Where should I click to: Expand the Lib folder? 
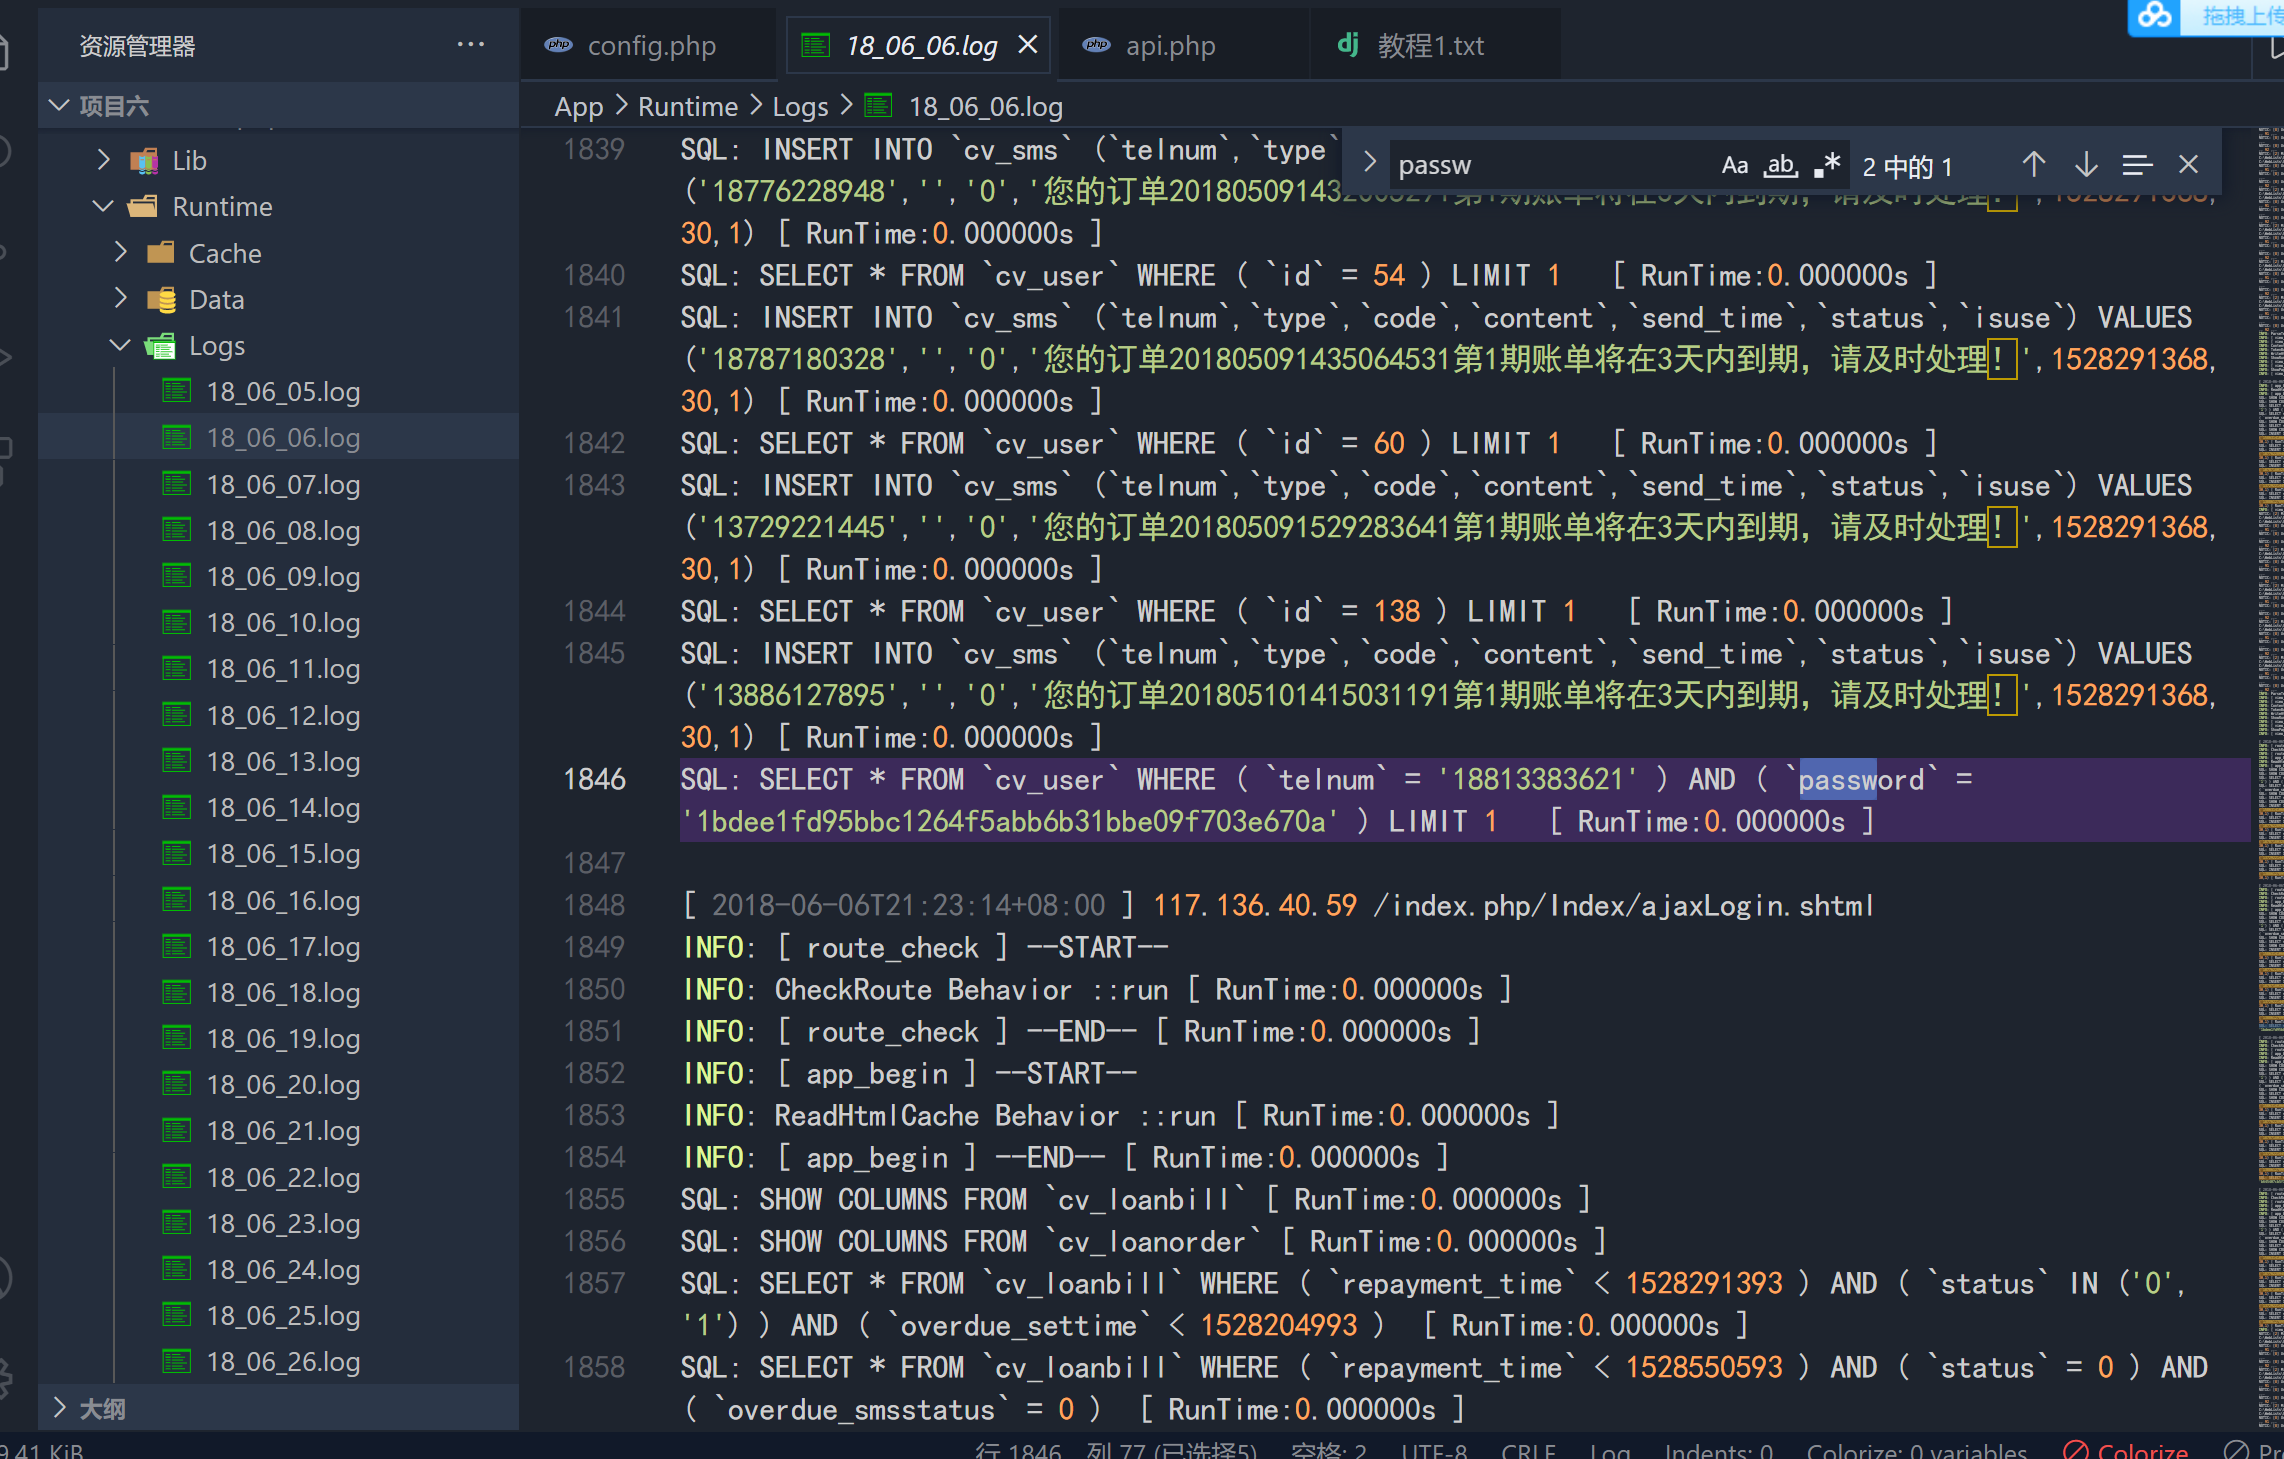point(104,160)
